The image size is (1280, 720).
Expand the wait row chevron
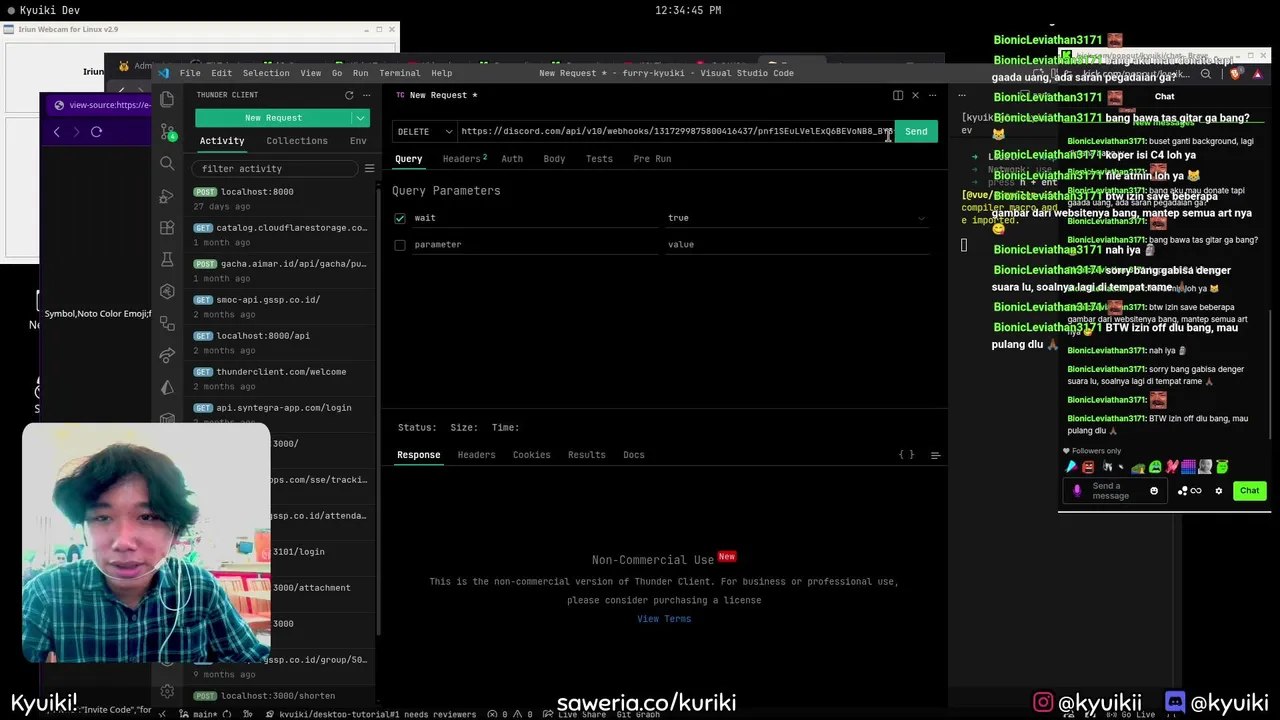921,218
